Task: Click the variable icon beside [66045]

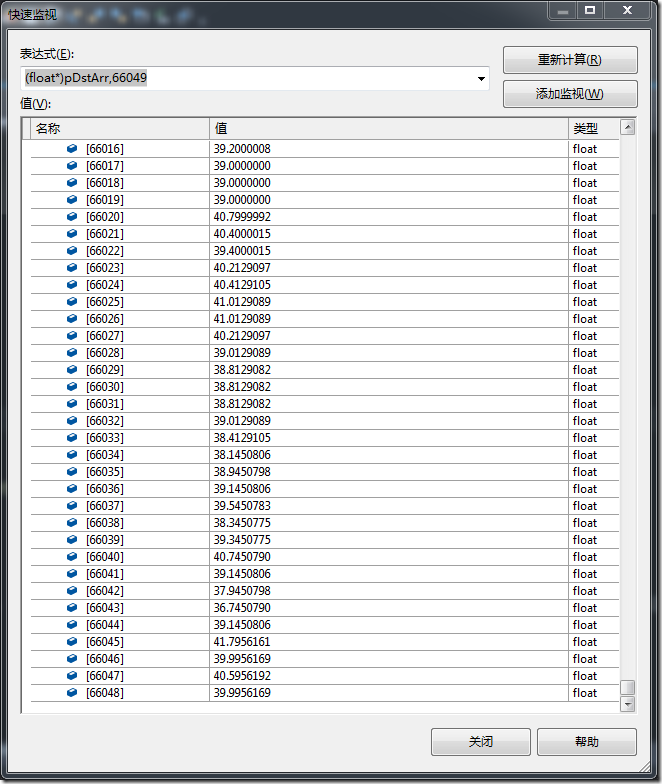Action: coord(72,642)
